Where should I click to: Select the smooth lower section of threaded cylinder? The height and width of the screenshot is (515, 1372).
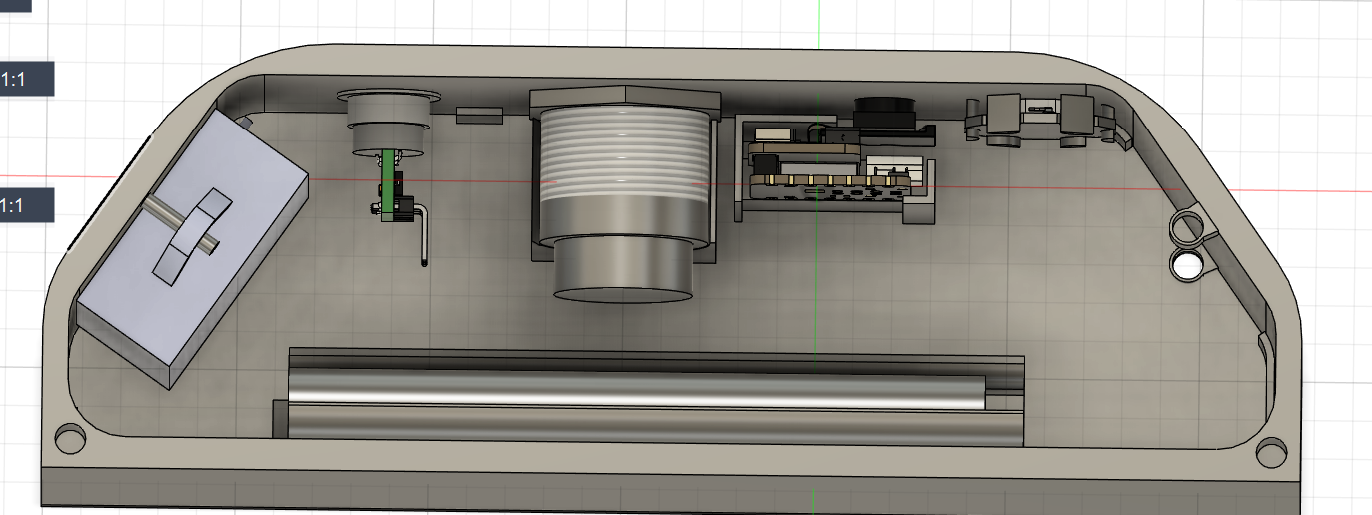tap(624, 270)
